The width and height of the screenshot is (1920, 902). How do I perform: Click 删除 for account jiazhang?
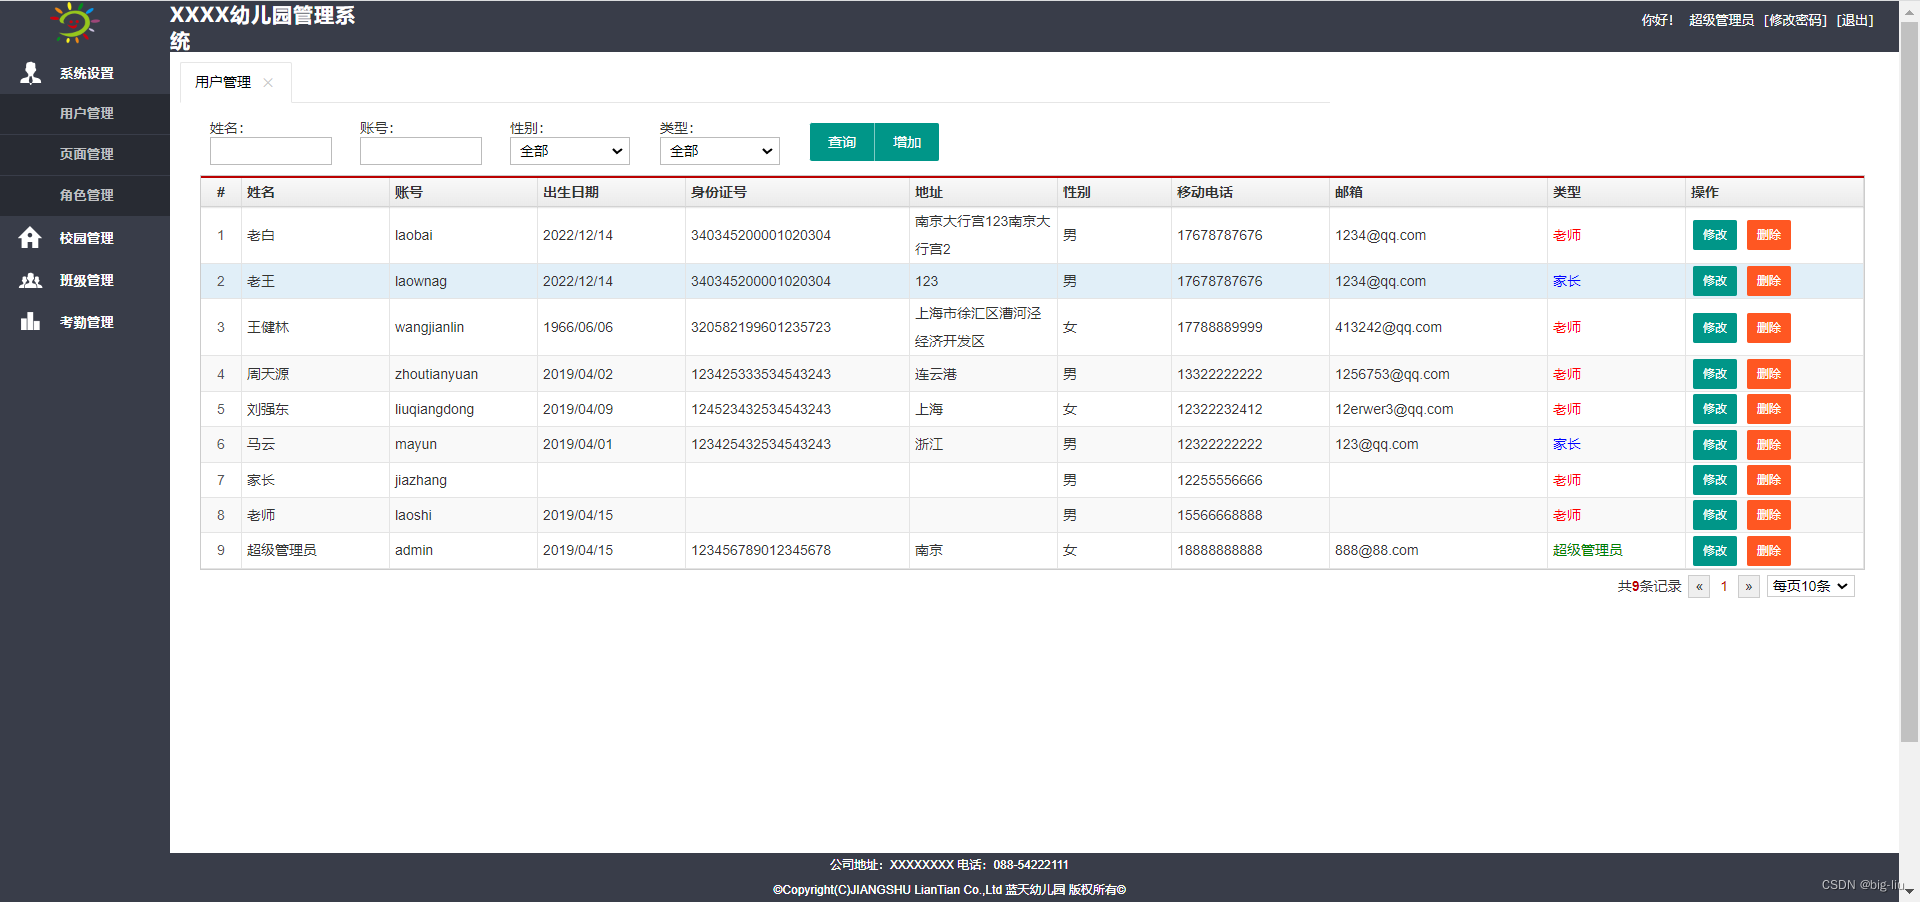(x=1769, y=480)
